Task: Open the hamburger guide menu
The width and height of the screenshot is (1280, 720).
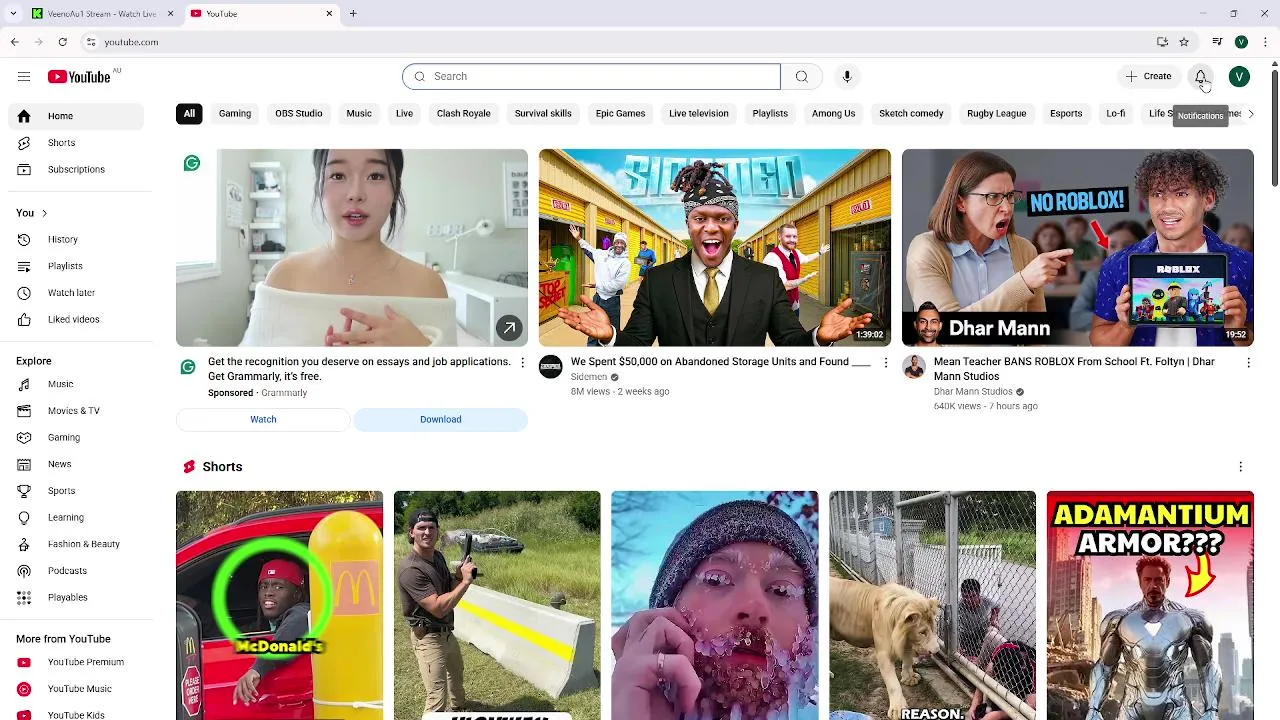Action: click(x=24, y=76)
